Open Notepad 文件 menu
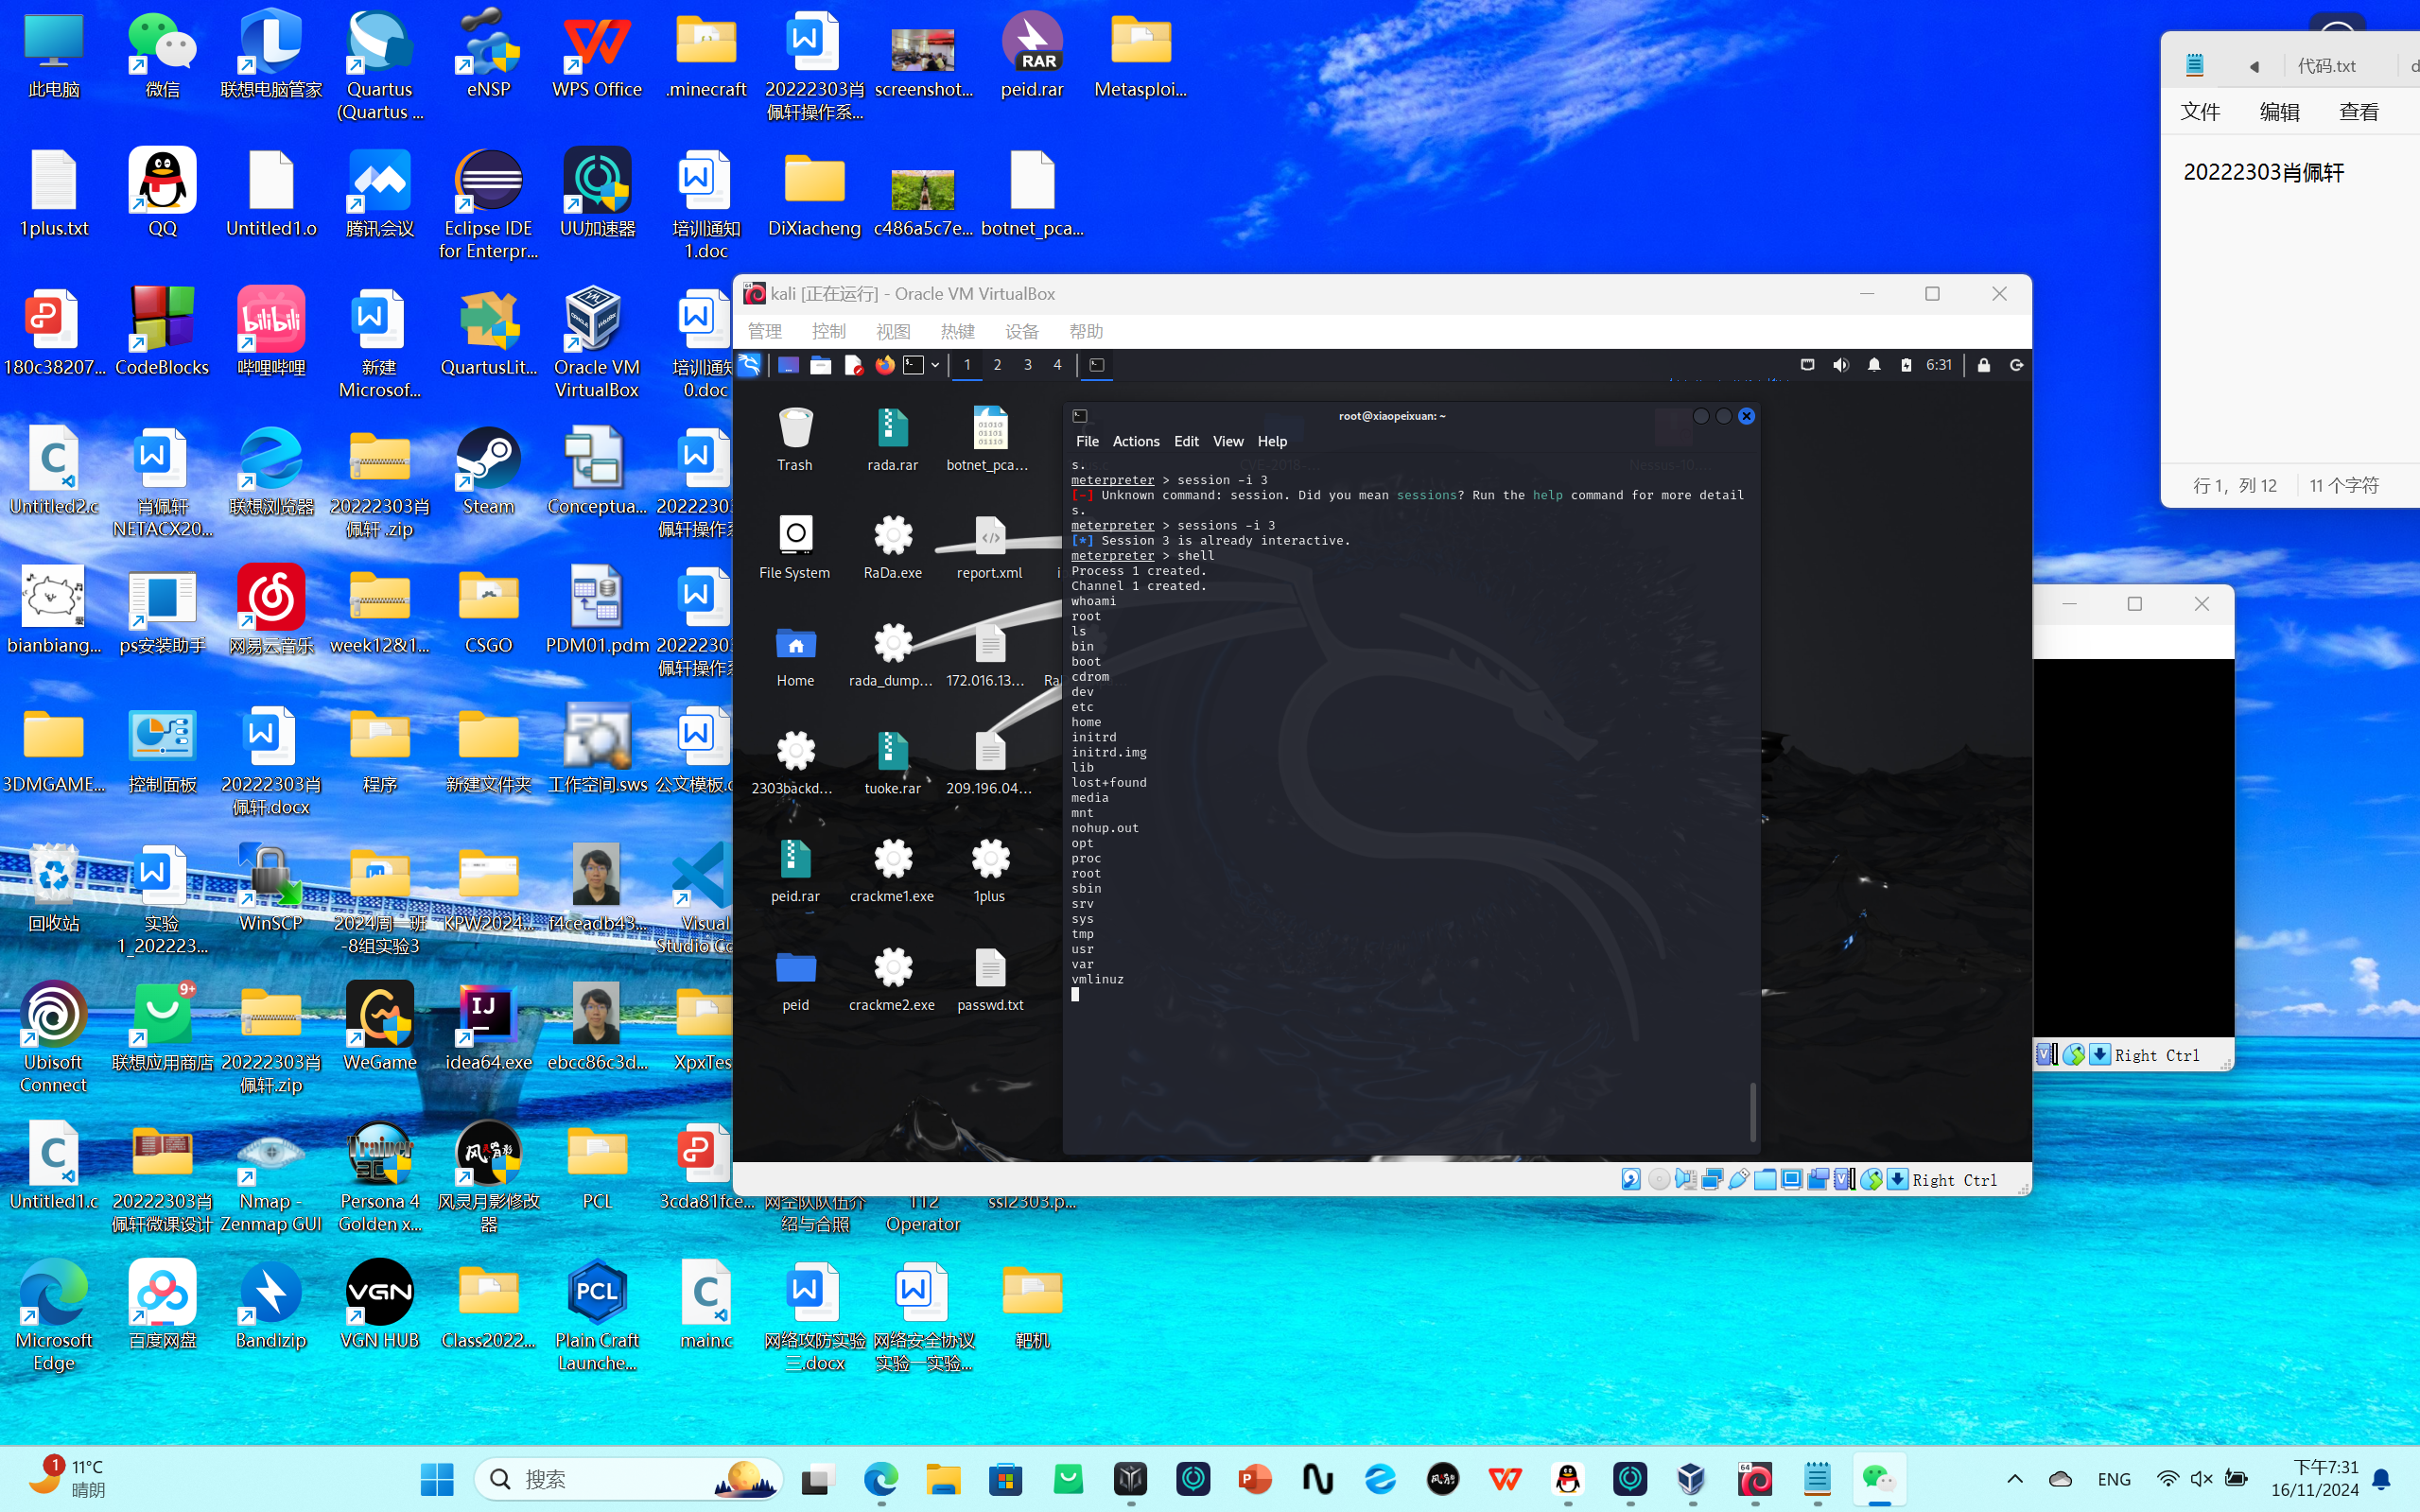Viewport: 2420px width, 1512px height. tap(2200, 112)
